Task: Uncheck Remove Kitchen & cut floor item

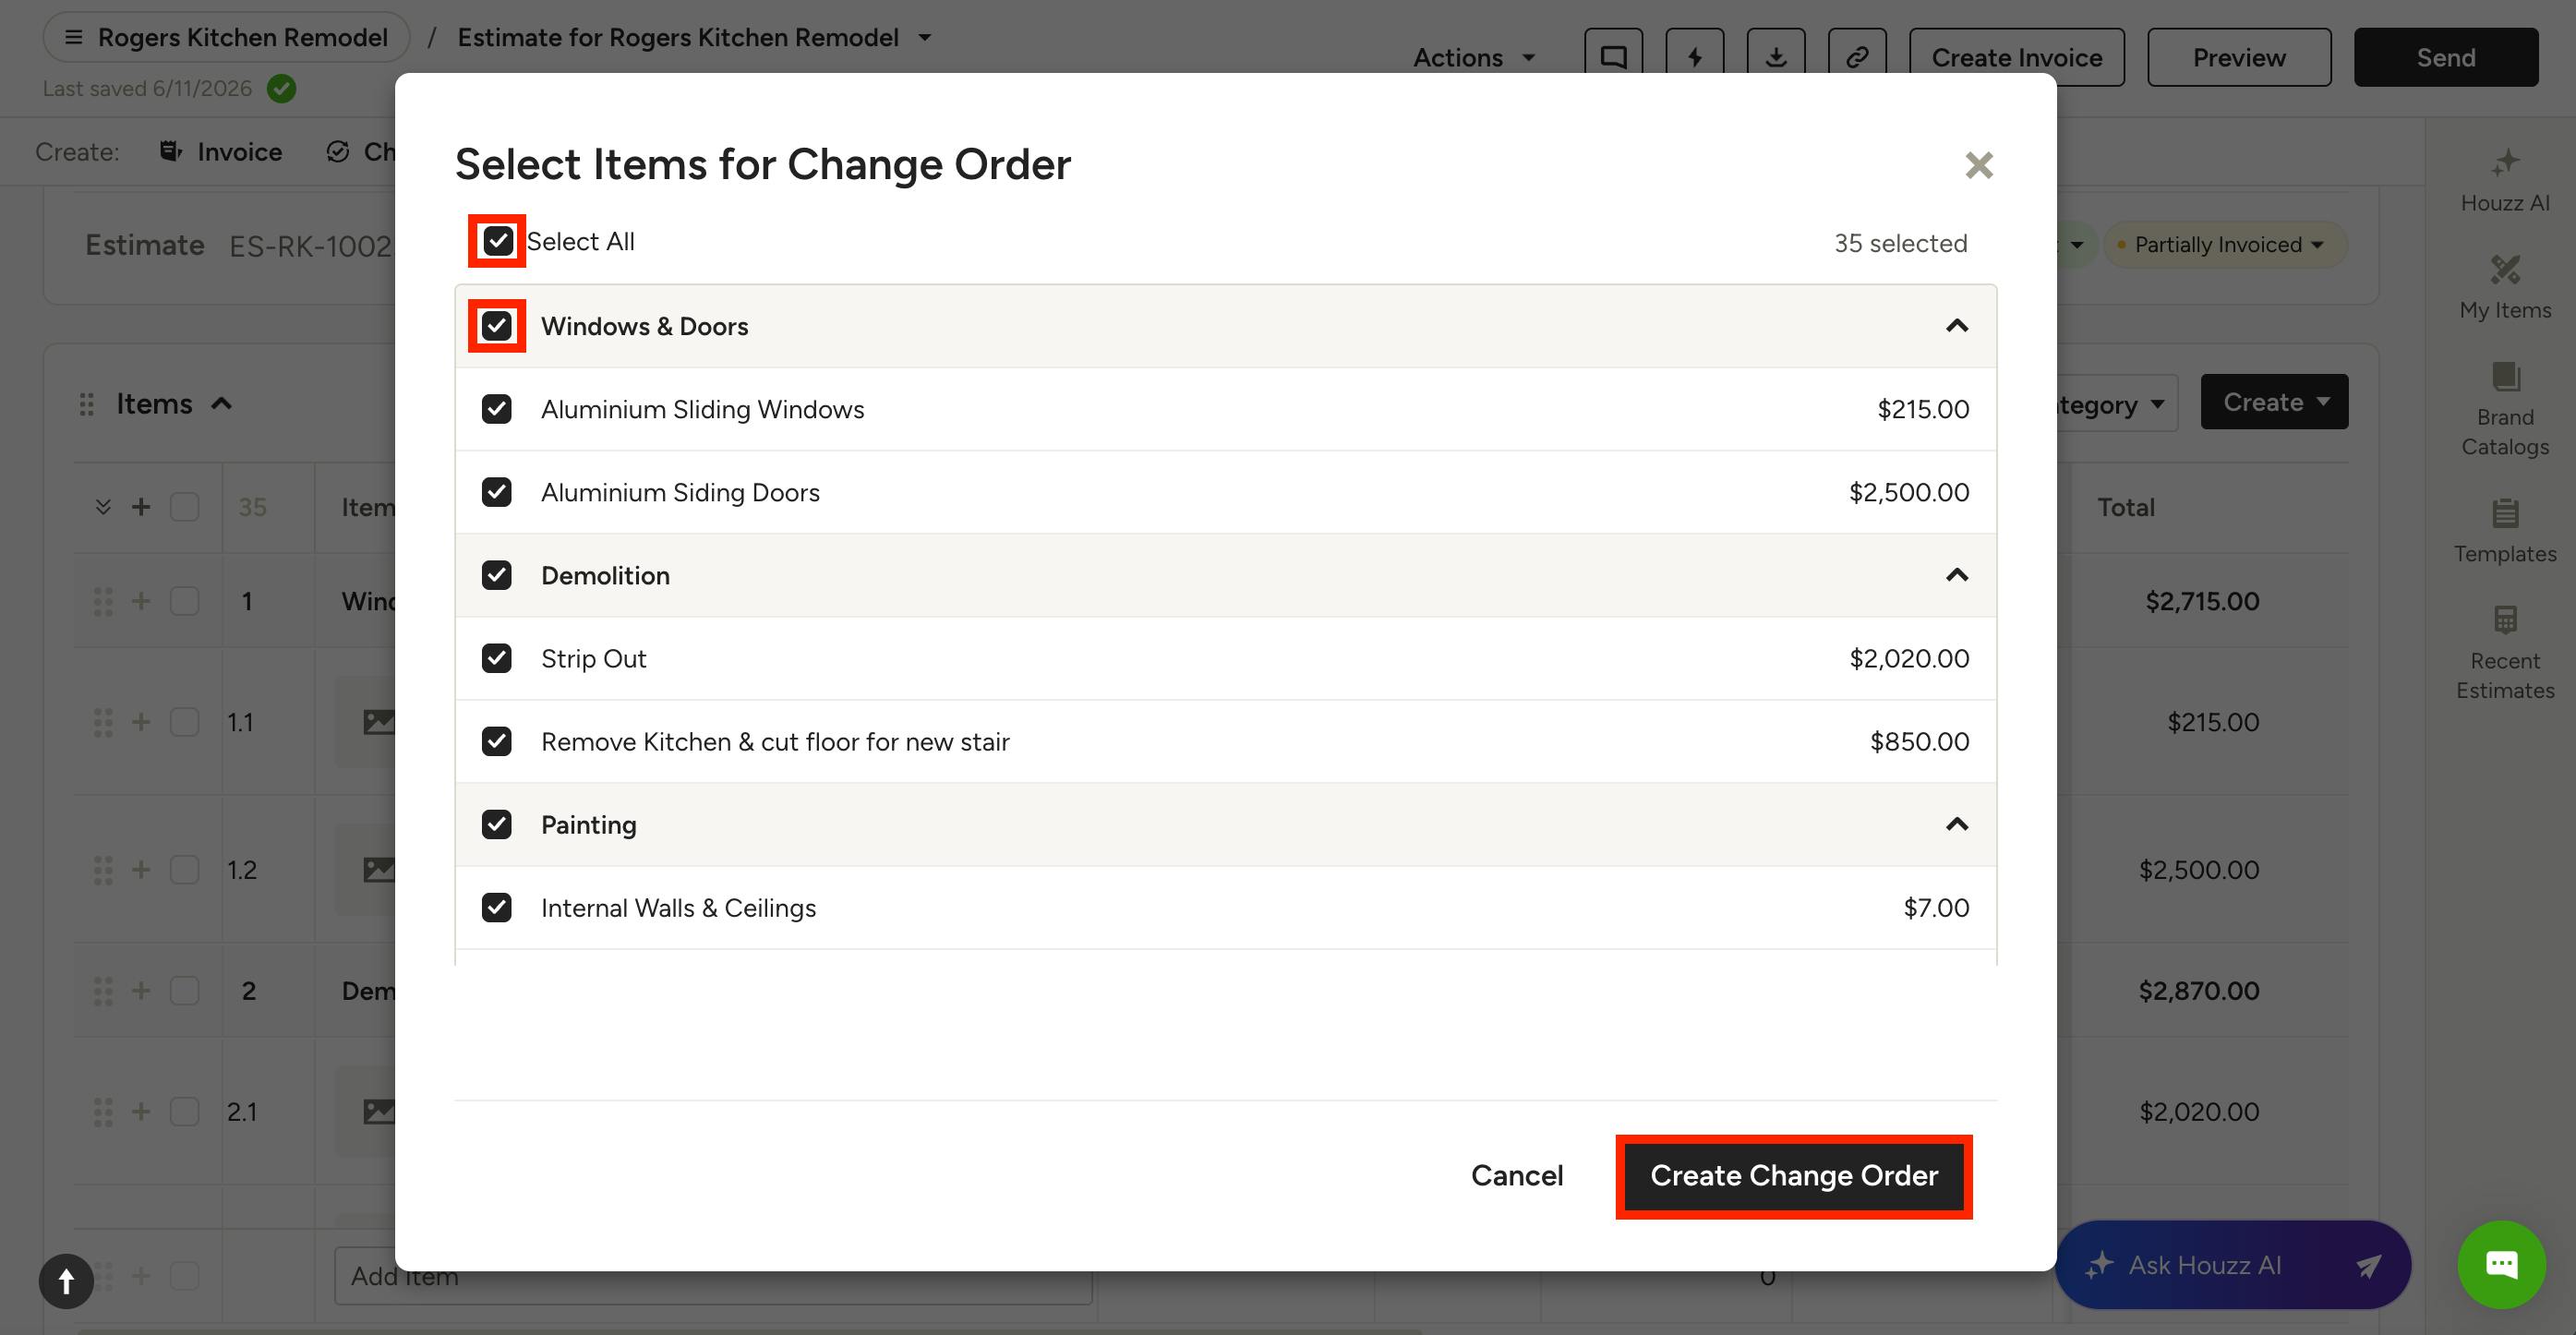Action: [x=497, y=741]
